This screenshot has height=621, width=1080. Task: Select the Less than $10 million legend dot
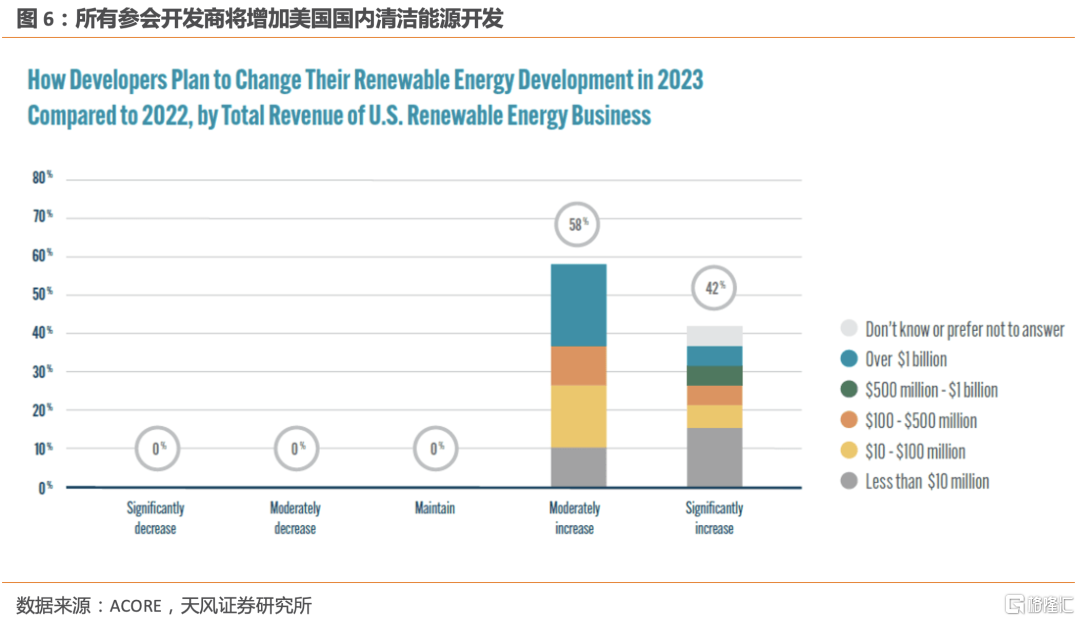849,481
